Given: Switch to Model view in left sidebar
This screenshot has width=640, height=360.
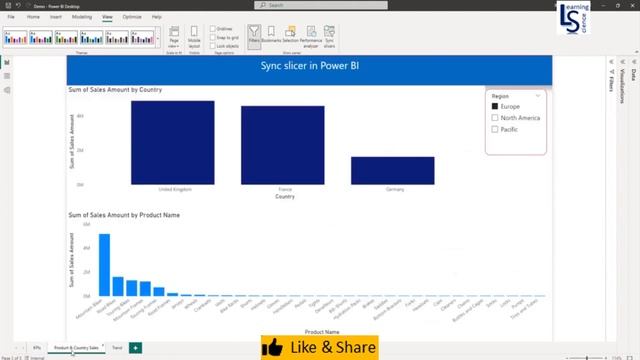Looking at the screenshot, I should [7, 90].
